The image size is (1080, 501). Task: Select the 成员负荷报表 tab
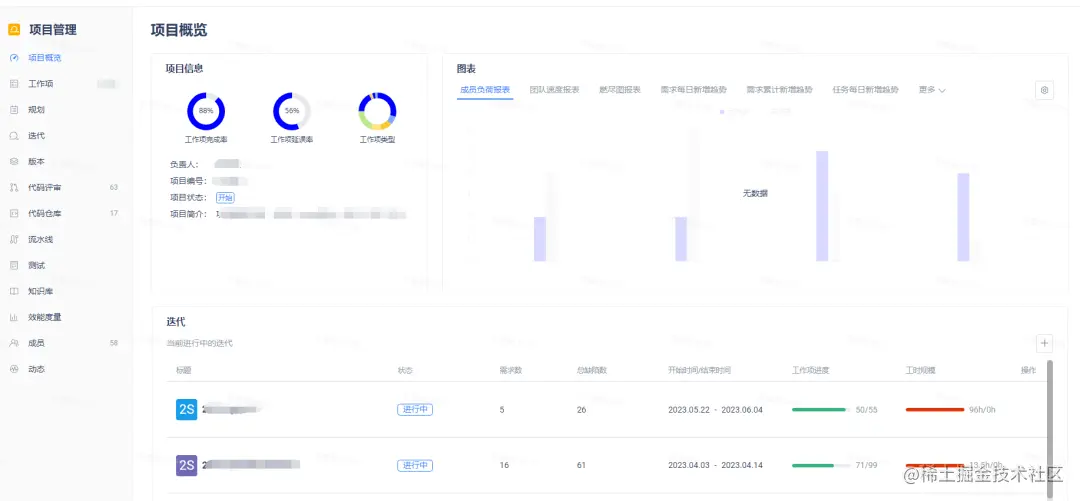485,90
